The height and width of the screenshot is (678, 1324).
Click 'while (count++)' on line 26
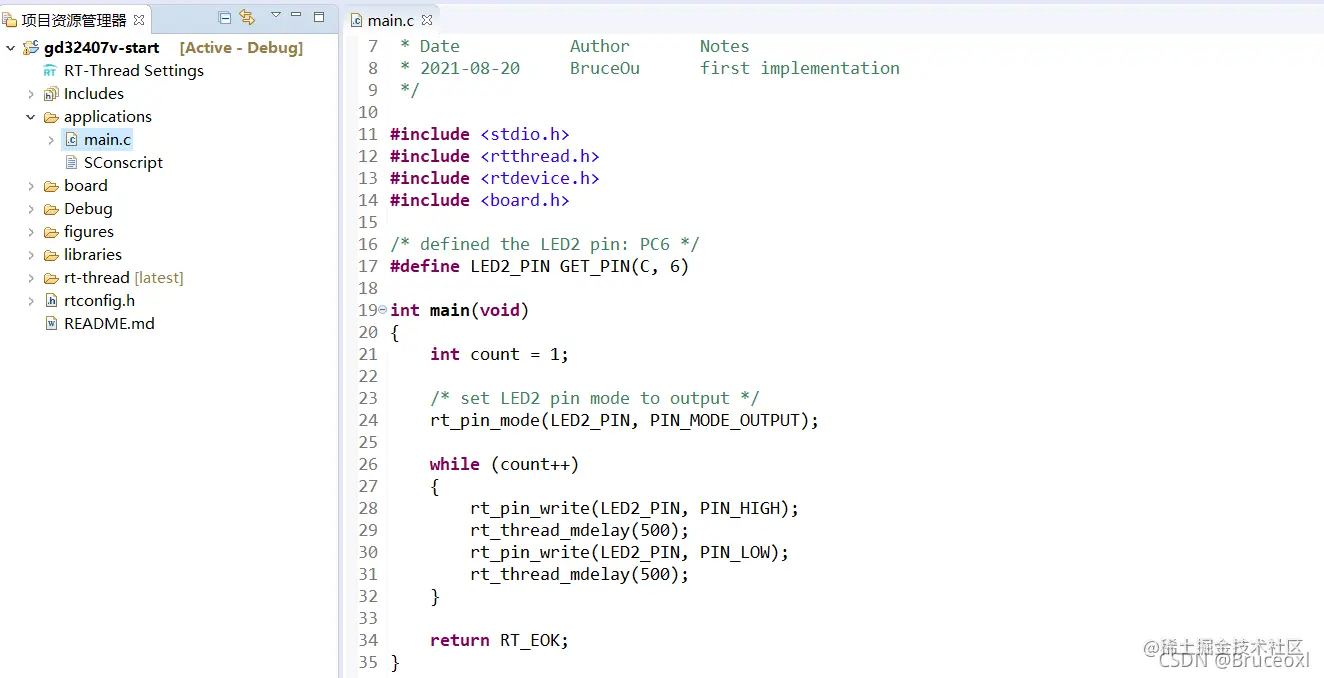(504, 464)
